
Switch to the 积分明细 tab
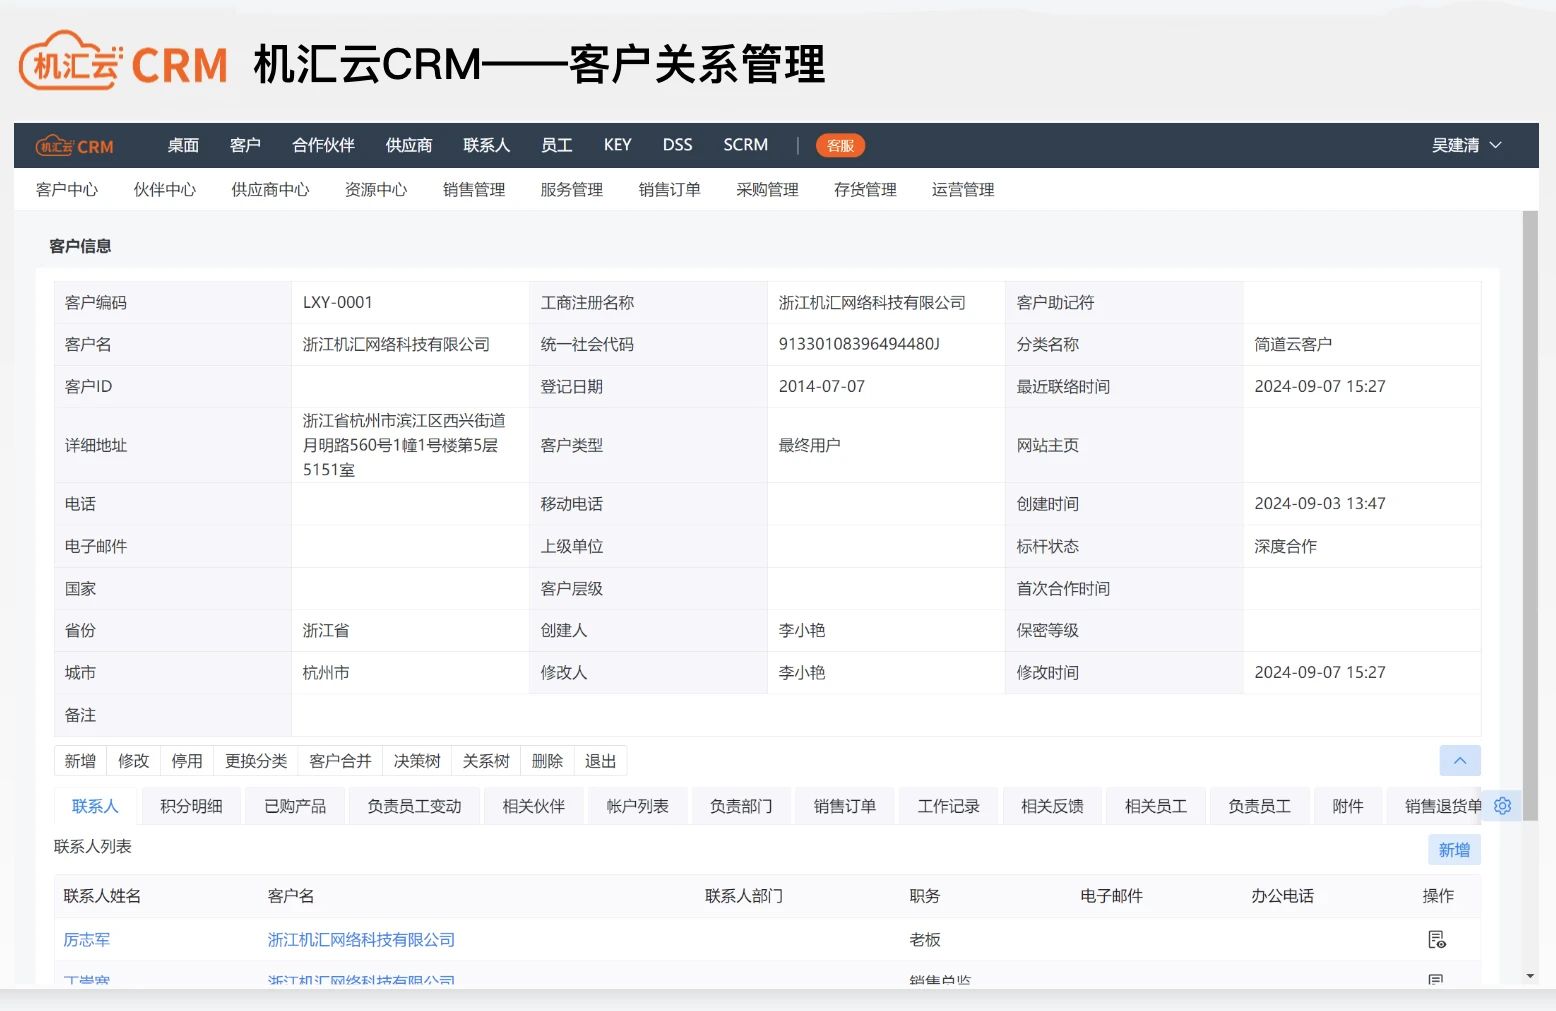coord(191,806)
